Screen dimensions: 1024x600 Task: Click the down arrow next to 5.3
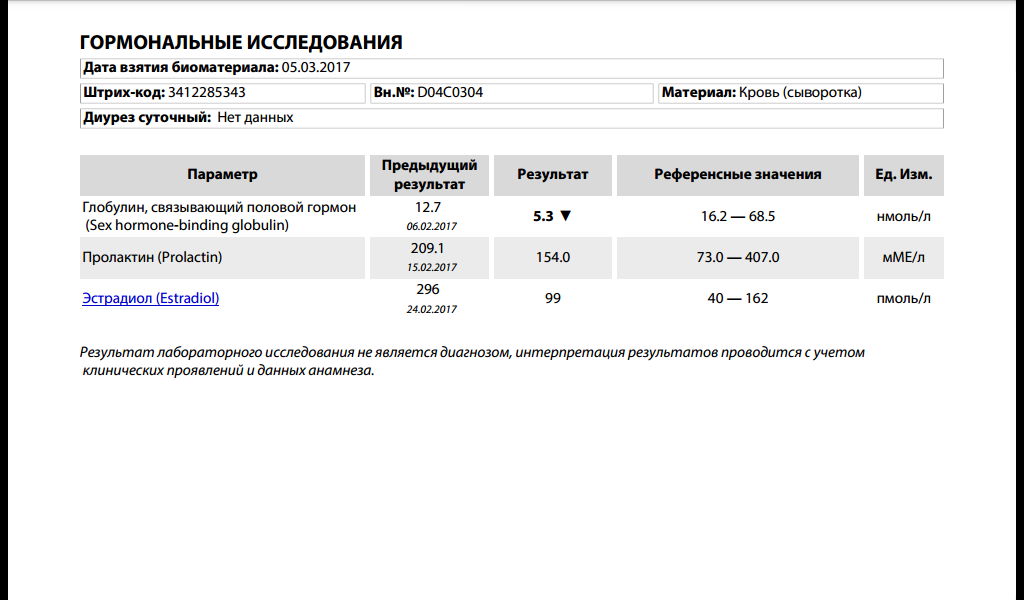565,216
